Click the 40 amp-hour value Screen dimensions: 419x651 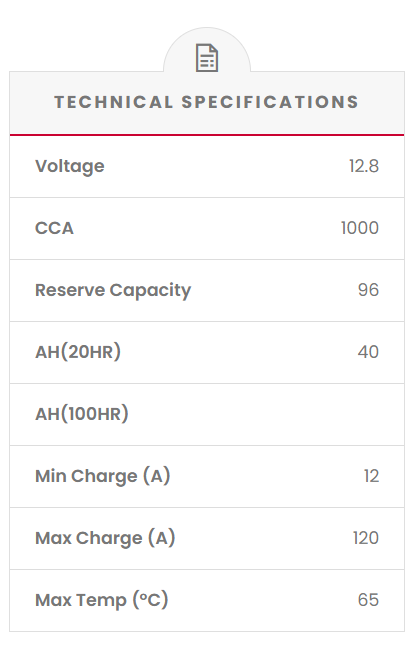(x=368, y=352)
